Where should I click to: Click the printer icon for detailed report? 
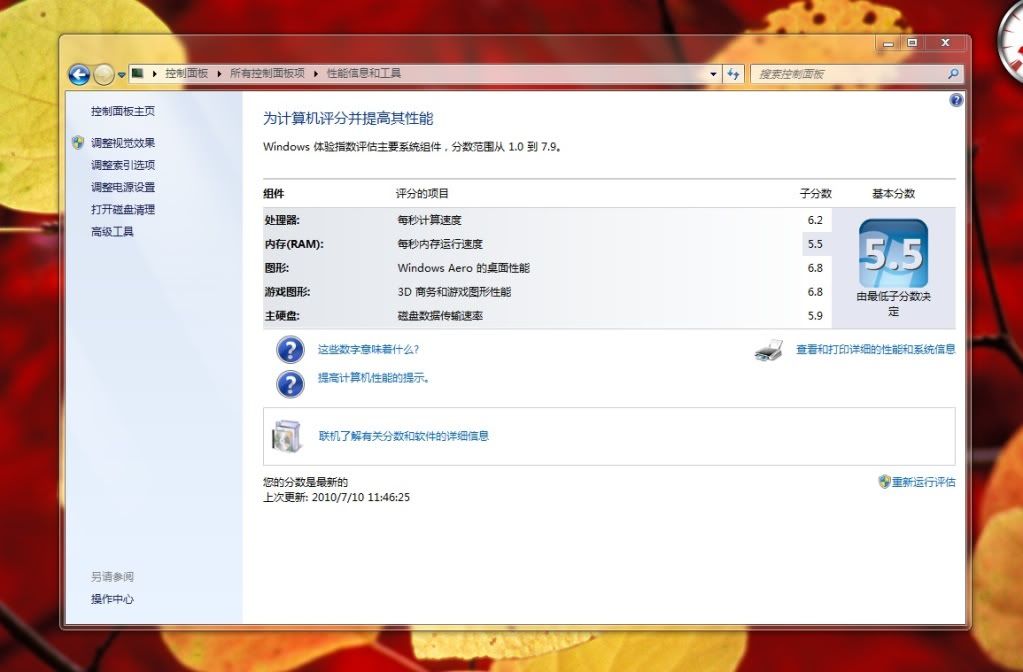pyautogui.click(x=768, y=350)
